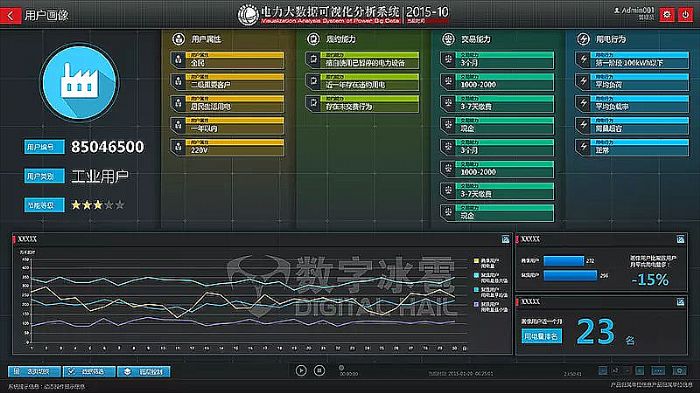Click the red back arrow button
Viewport: 700px width, 393px height.
click(10, 16)
